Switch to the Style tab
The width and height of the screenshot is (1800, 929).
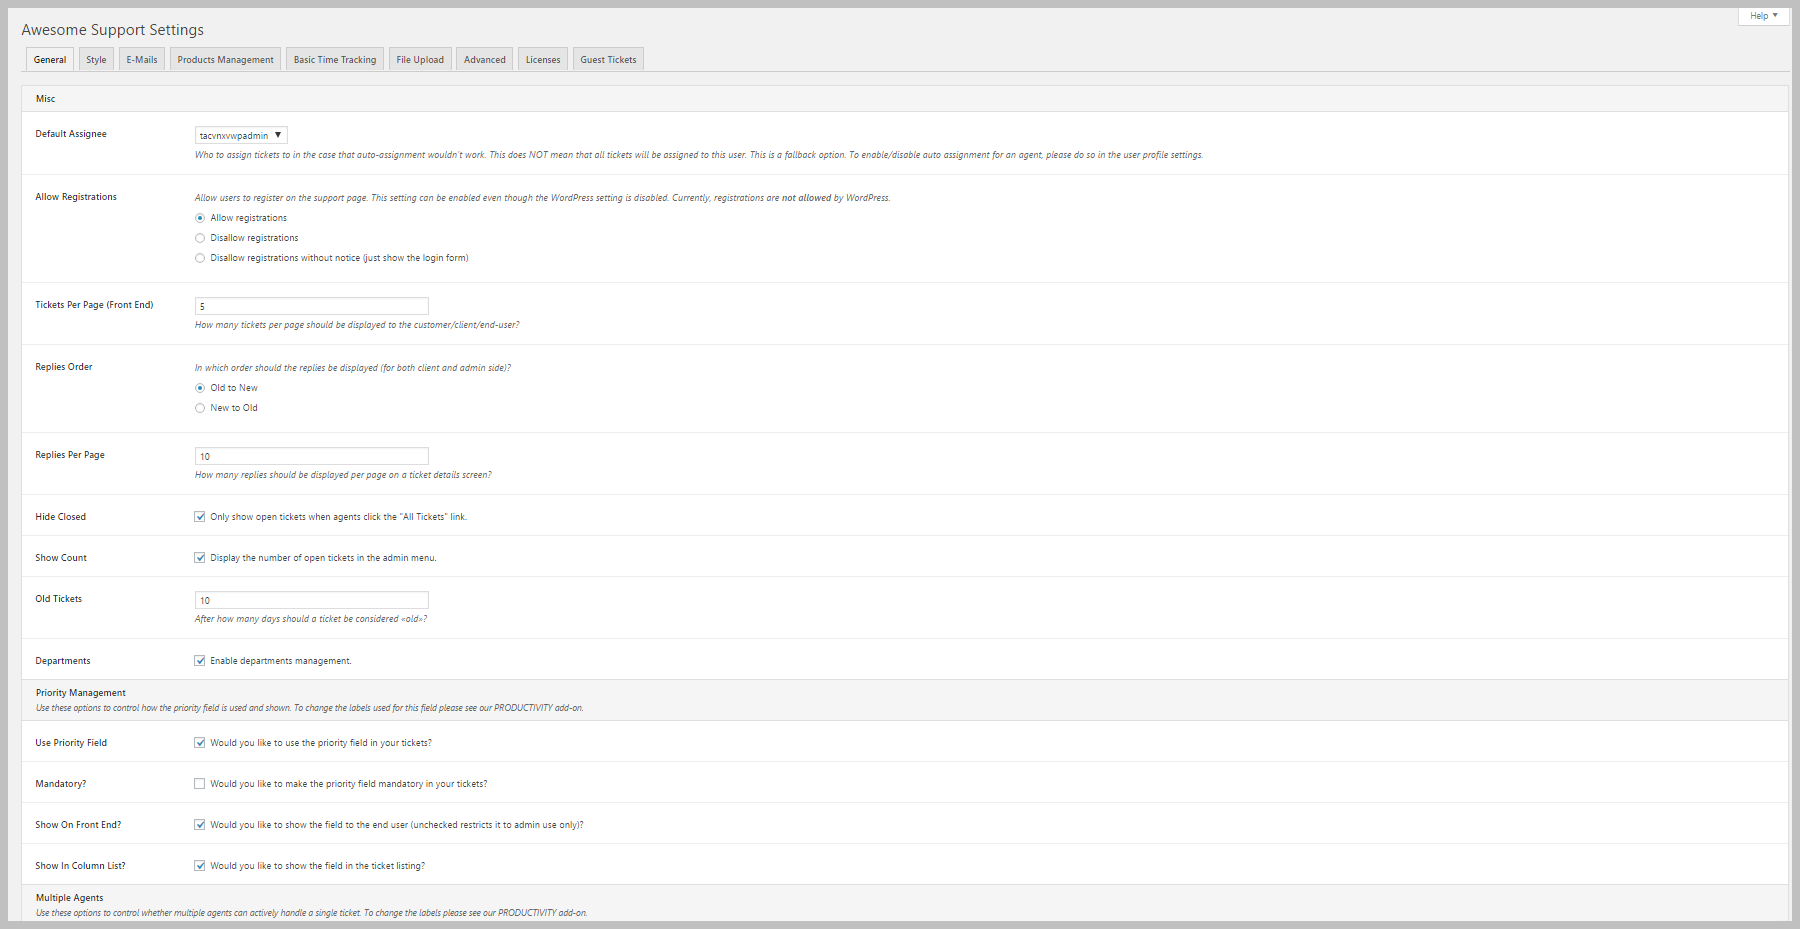(x=96, y=60)
